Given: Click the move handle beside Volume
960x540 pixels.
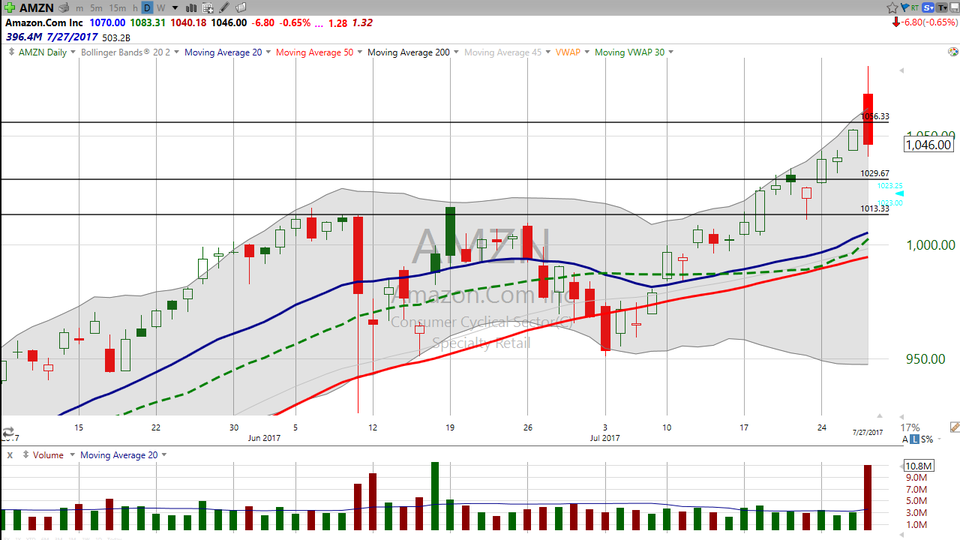Looking at the screenshot, I should pos(26,455).
